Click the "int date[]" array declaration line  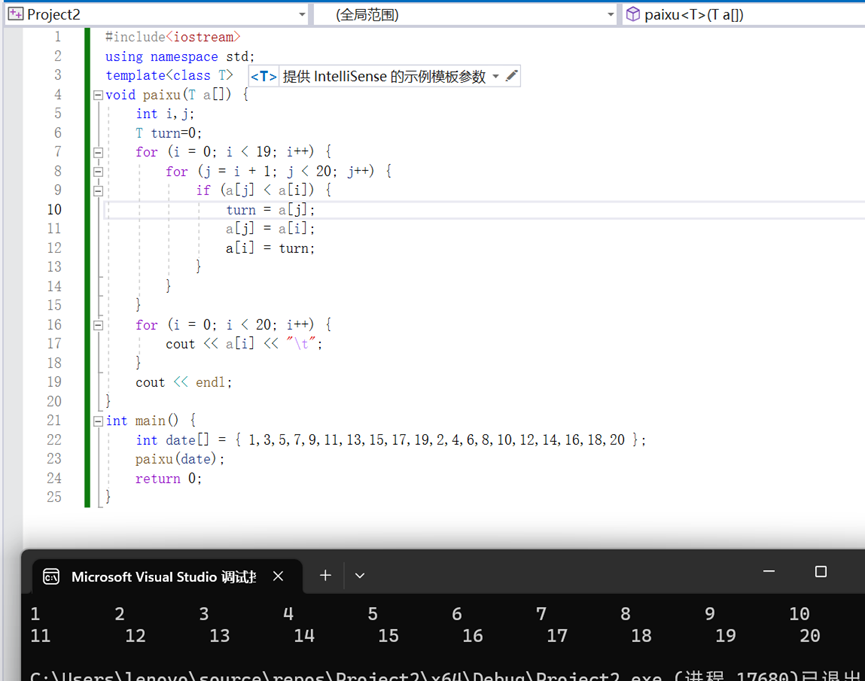coord(391,440)
